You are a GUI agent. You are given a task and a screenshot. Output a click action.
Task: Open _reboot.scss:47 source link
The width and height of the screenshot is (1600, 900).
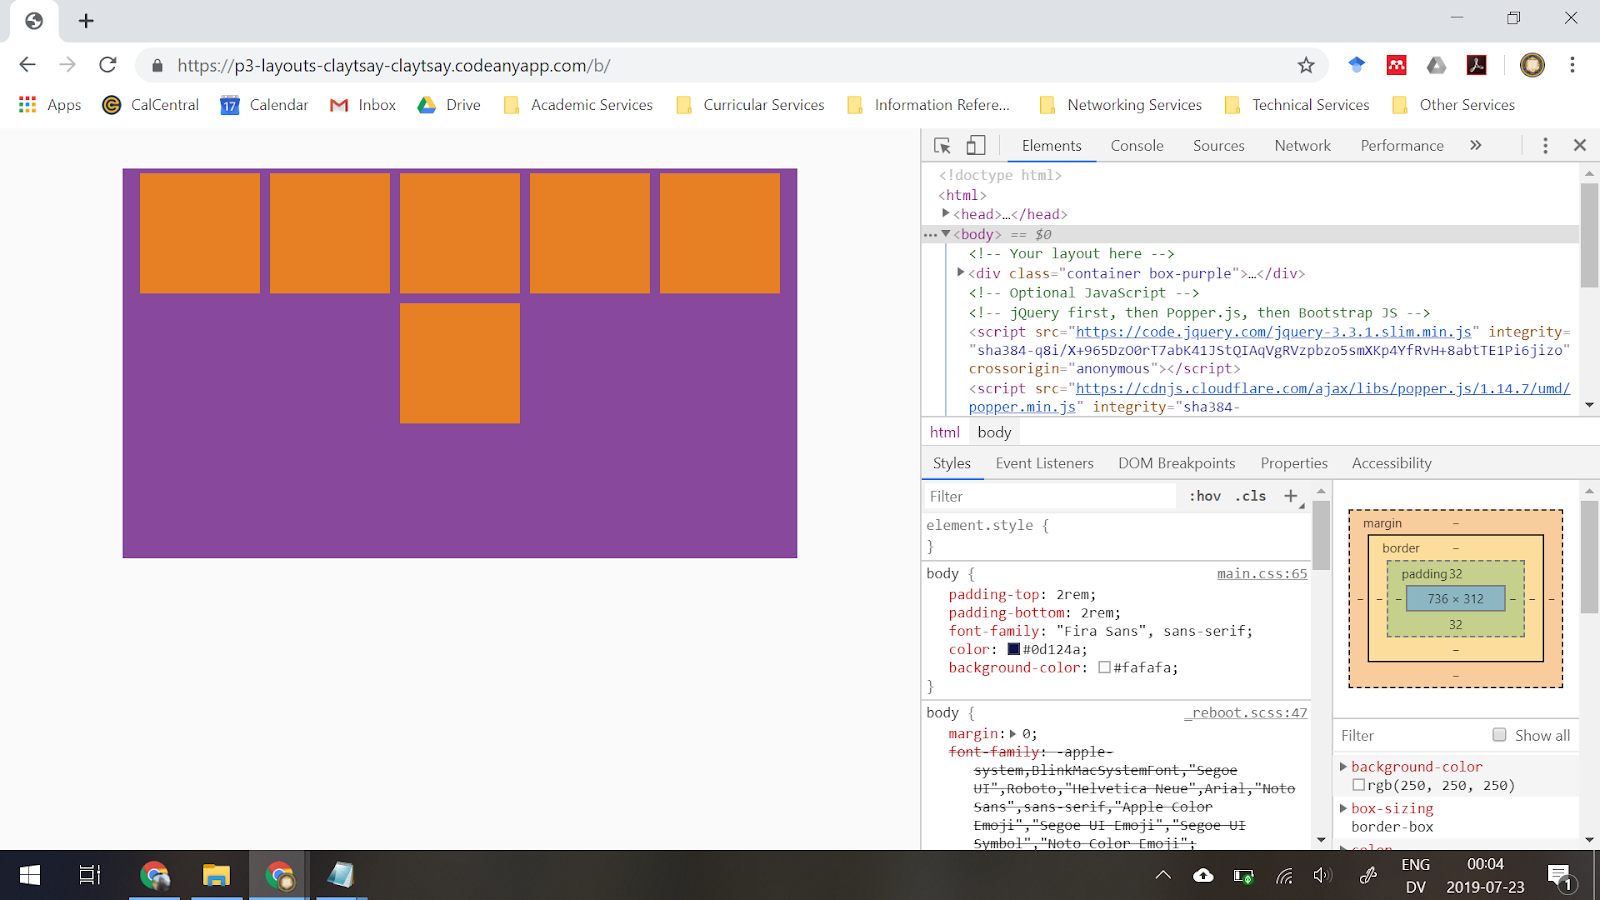(1246, 713)
